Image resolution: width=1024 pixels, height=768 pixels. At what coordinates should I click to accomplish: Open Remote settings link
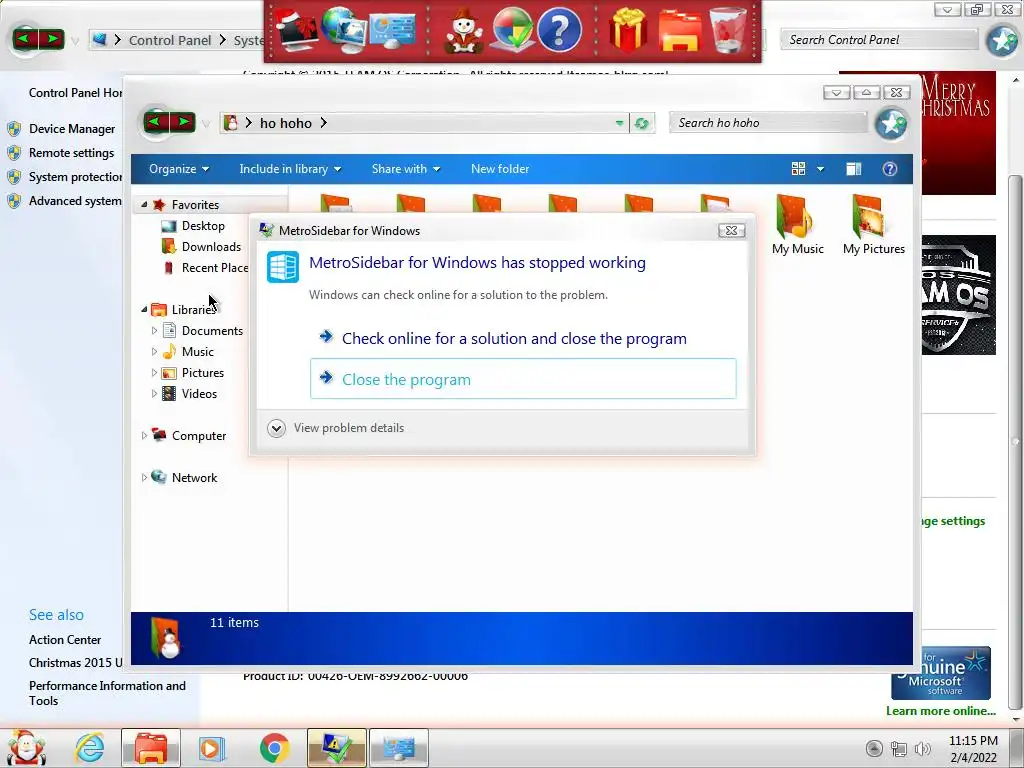click(71, 153)
